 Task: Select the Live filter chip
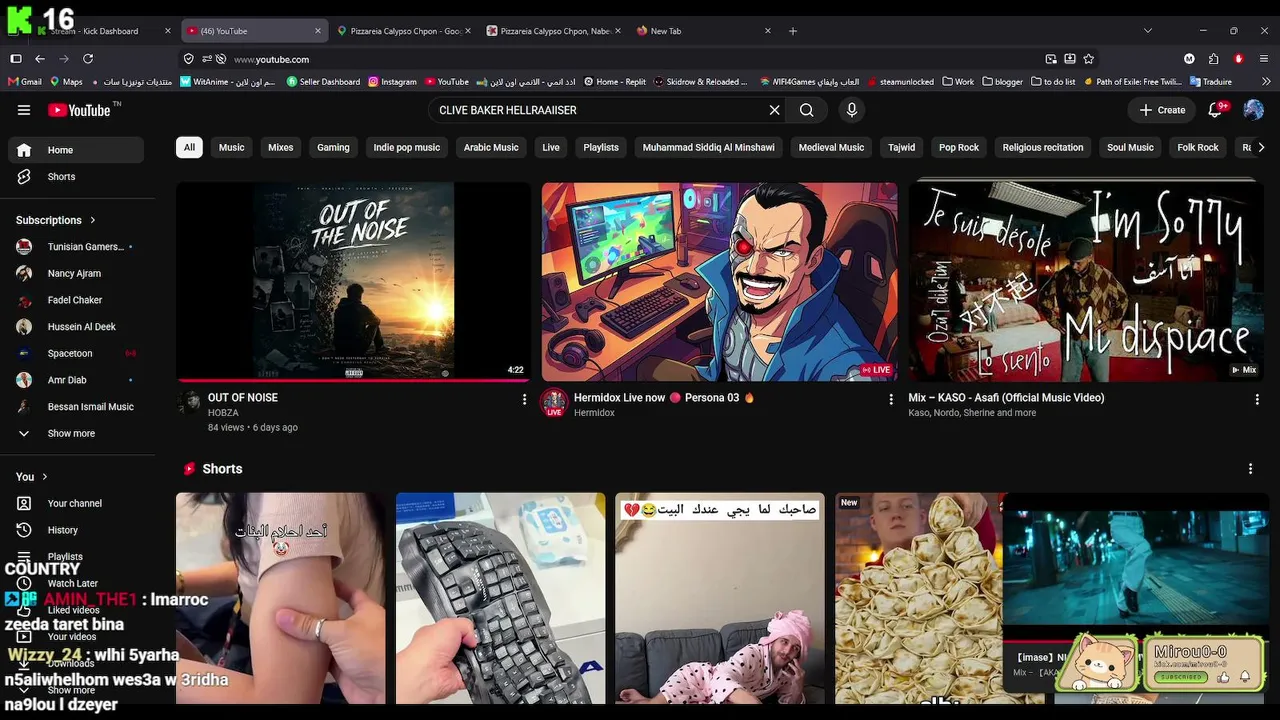pyautogui.click(x=551, y=147)
